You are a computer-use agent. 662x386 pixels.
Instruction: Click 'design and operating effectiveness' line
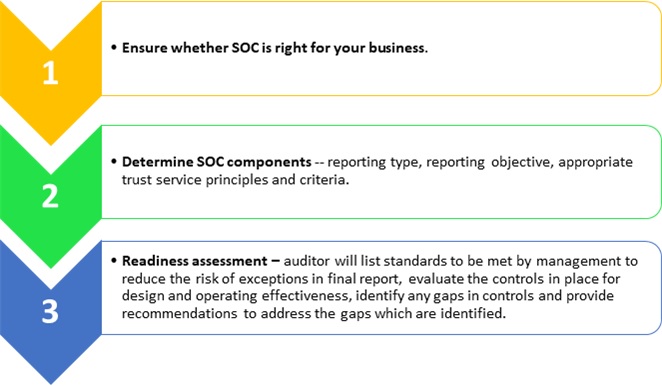coord(237,296)
